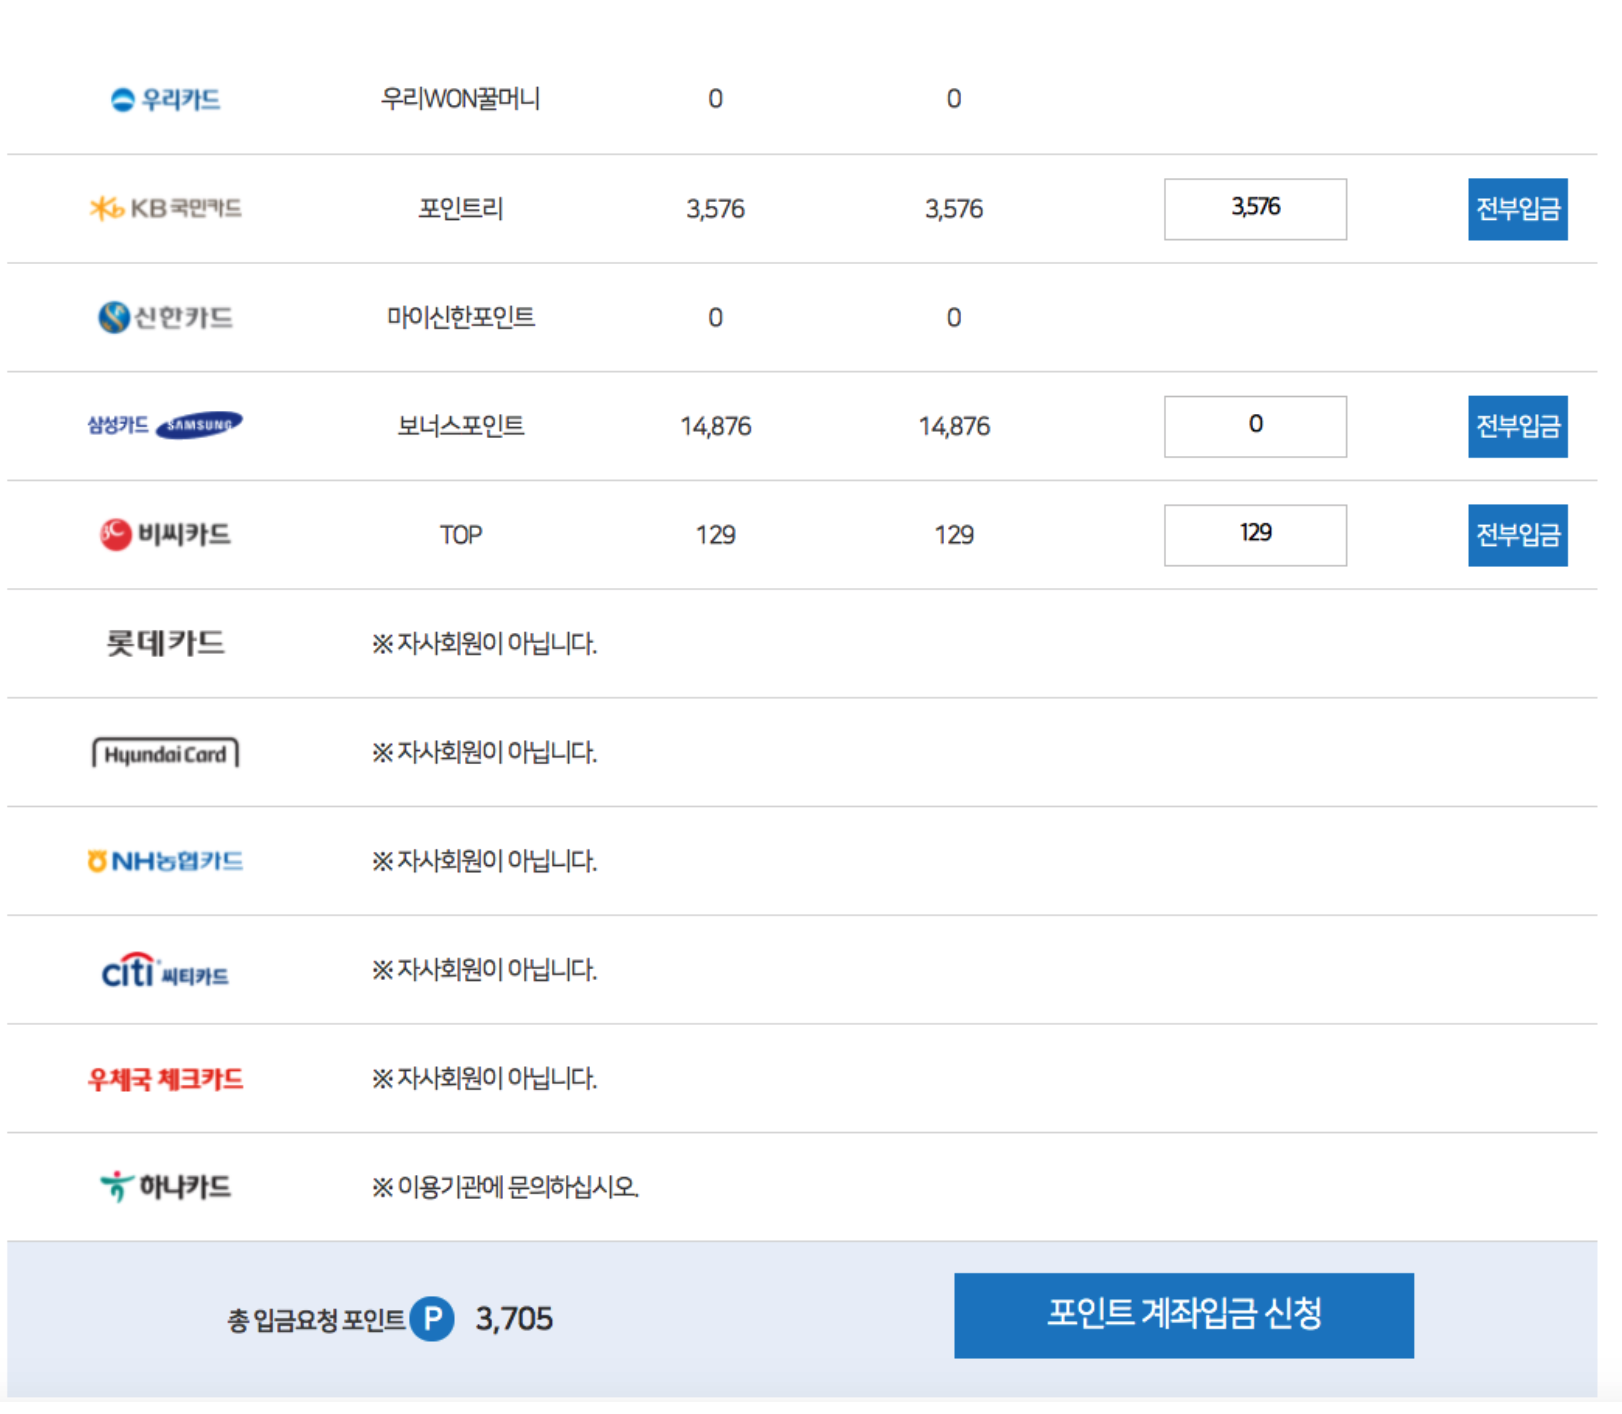
Task: Click the Hana Card logo
Action: click(x=165, y=1187)
